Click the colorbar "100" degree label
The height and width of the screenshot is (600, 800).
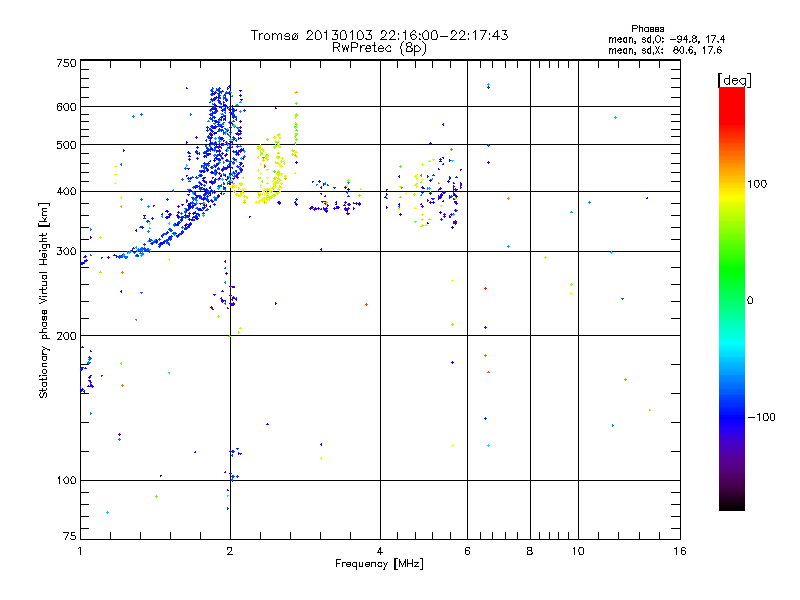coord(757,184)
